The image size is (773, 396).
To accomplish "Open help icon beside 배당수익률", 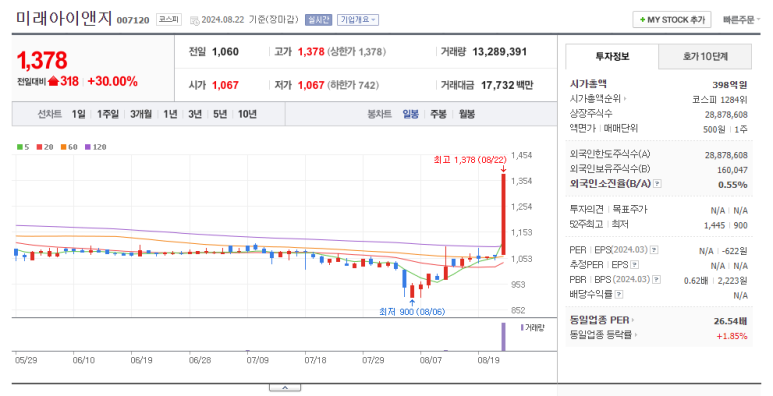I will coord(619,294).
